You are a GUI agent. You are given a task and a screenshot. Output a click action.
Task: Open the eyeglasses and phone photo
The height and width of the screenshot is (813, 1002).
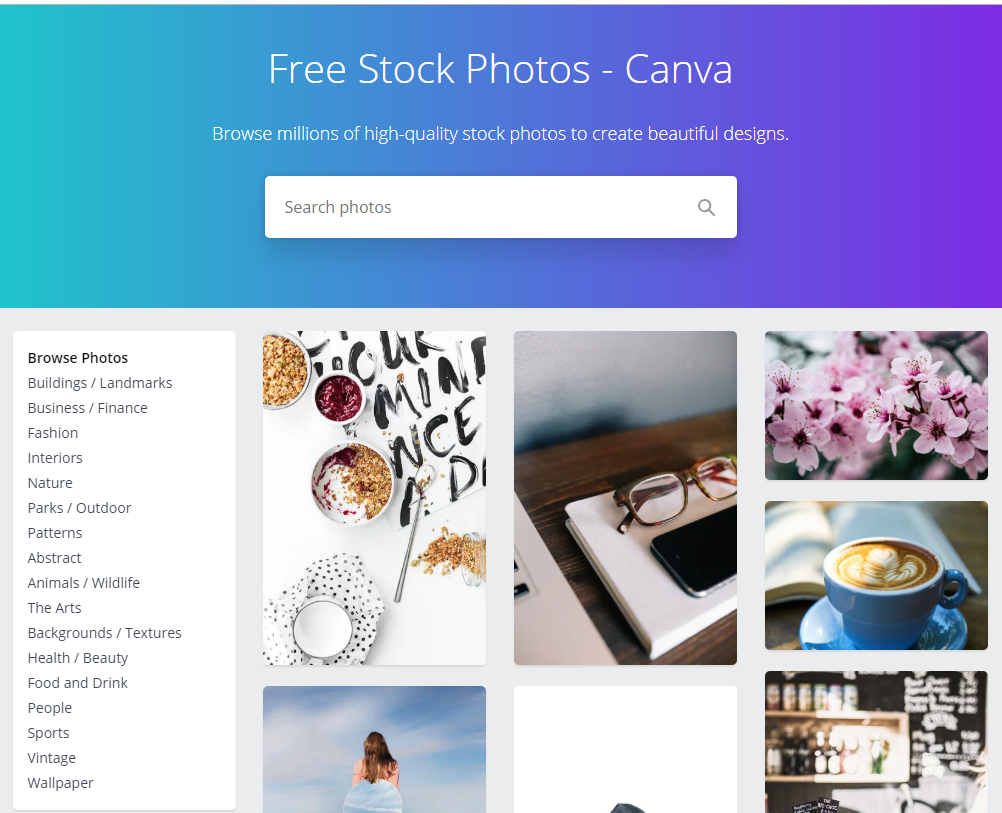point(625,498)
